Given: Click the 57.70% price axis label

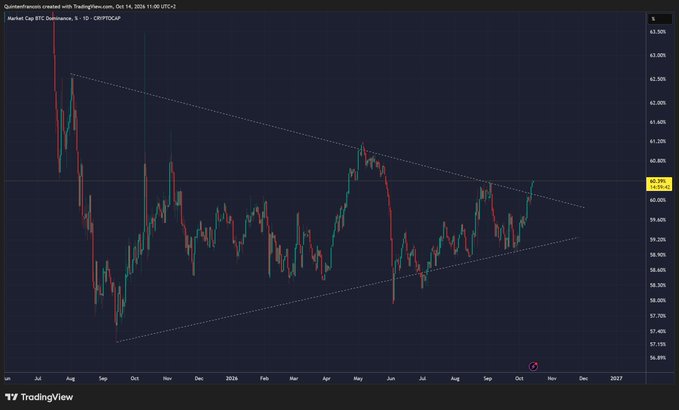Looking at the screenshot, I should pyautogui.click(x=657, y=316).
